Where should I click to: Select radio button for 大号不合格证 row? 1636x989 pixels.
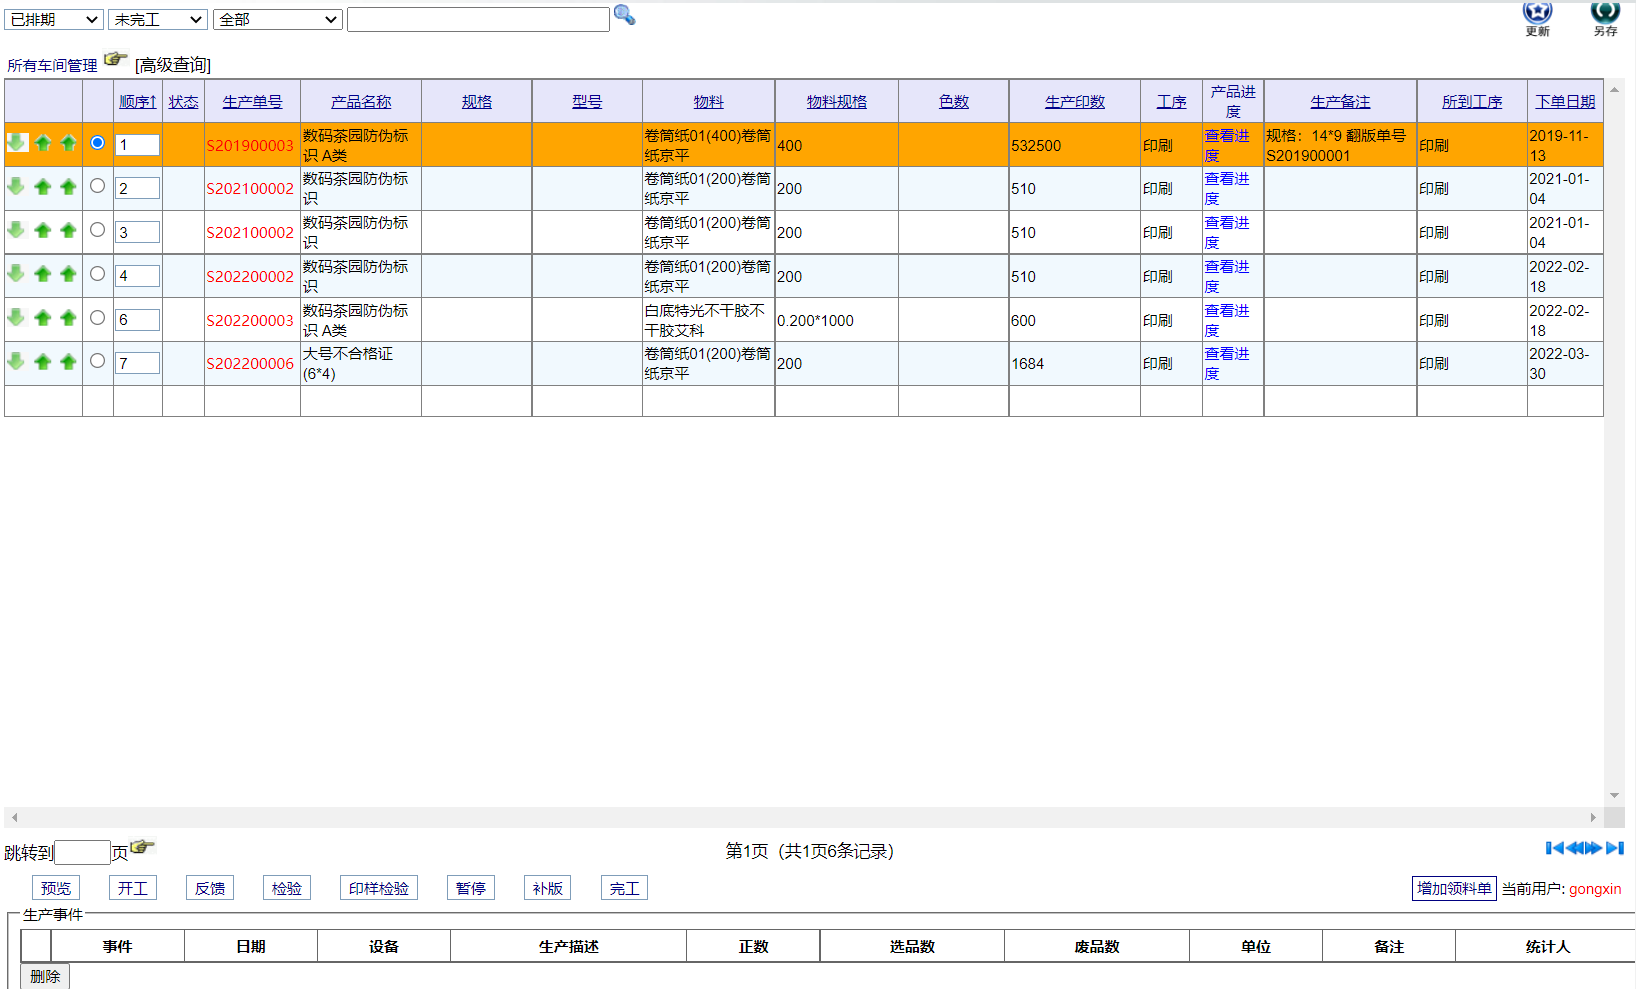[97, 361]
